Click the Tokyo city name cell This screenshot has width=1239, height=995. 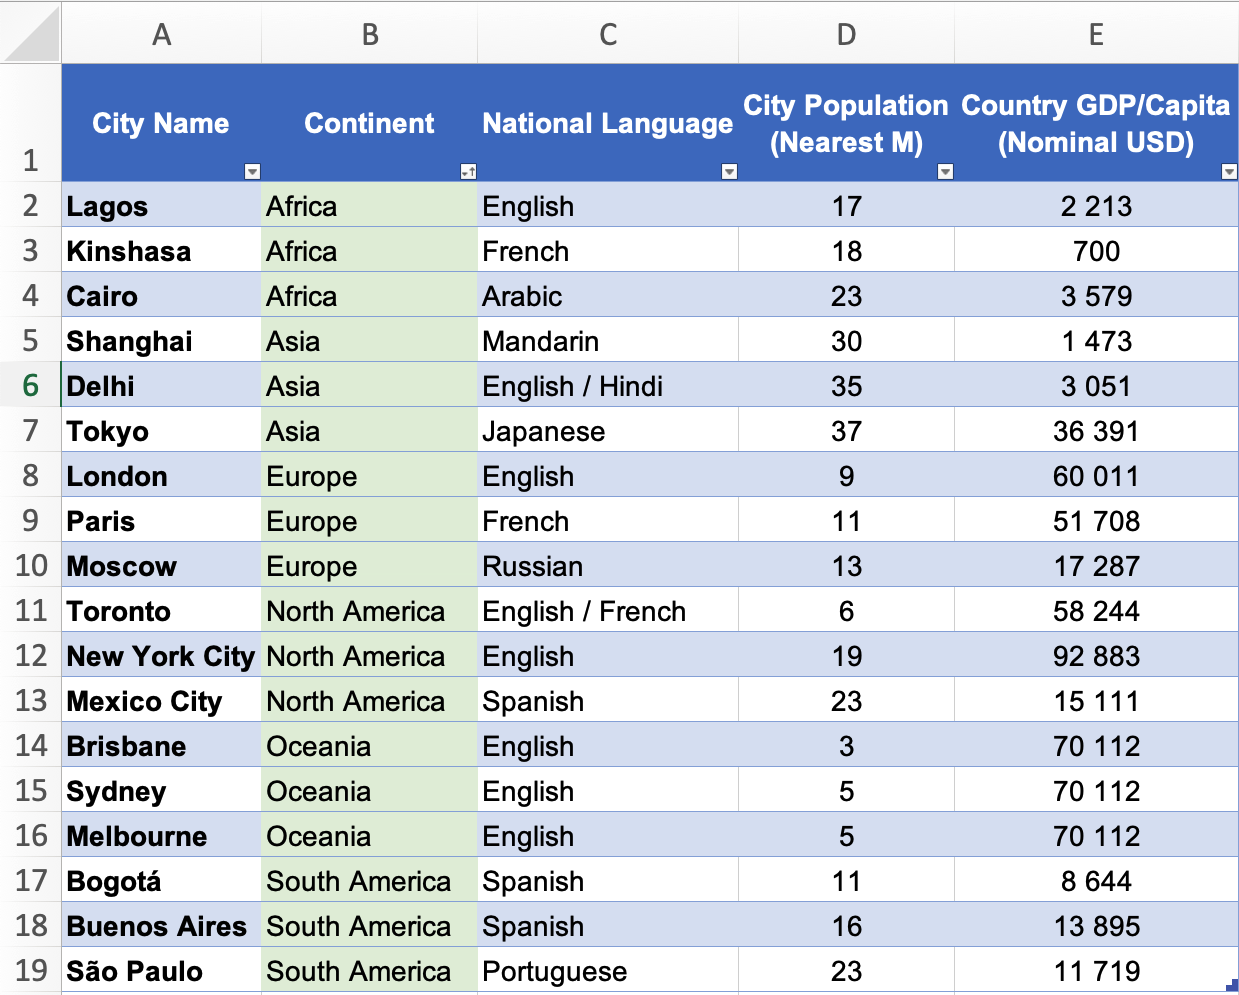pos(108,432)
